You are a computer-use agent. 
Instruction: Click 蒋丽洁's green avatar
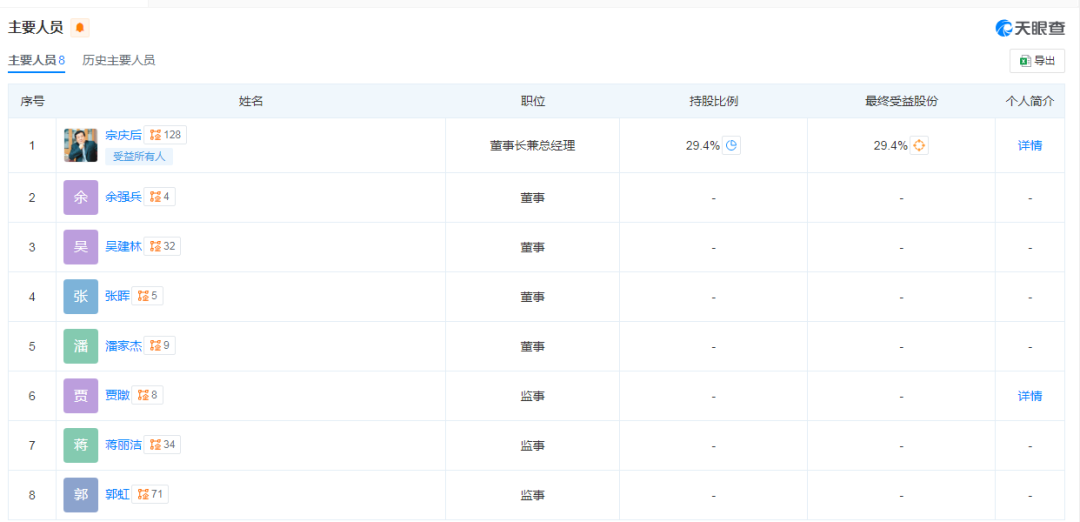pyautogui.click(x=81, y=446)
